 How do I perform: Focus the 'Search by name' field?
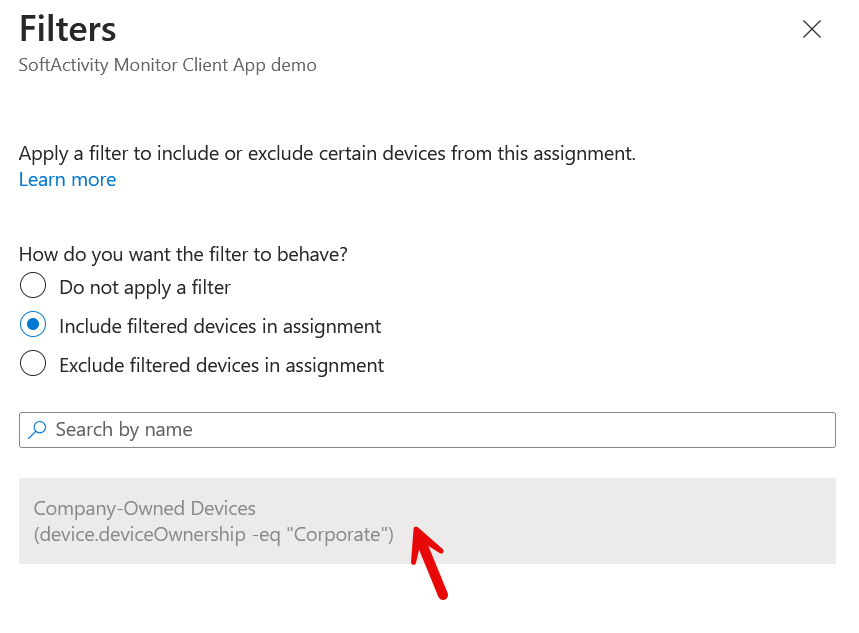(427, 430)
